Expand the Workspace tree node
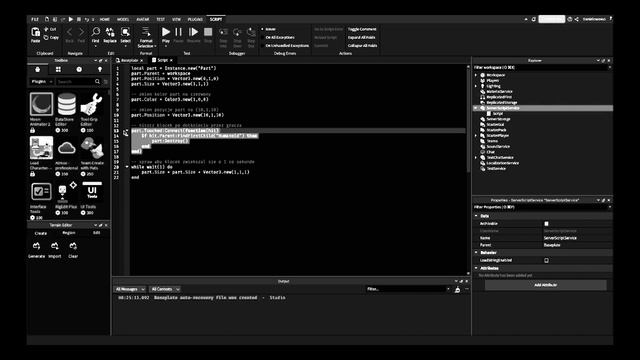This screenshot has width=640, height=360. point(476,75)
